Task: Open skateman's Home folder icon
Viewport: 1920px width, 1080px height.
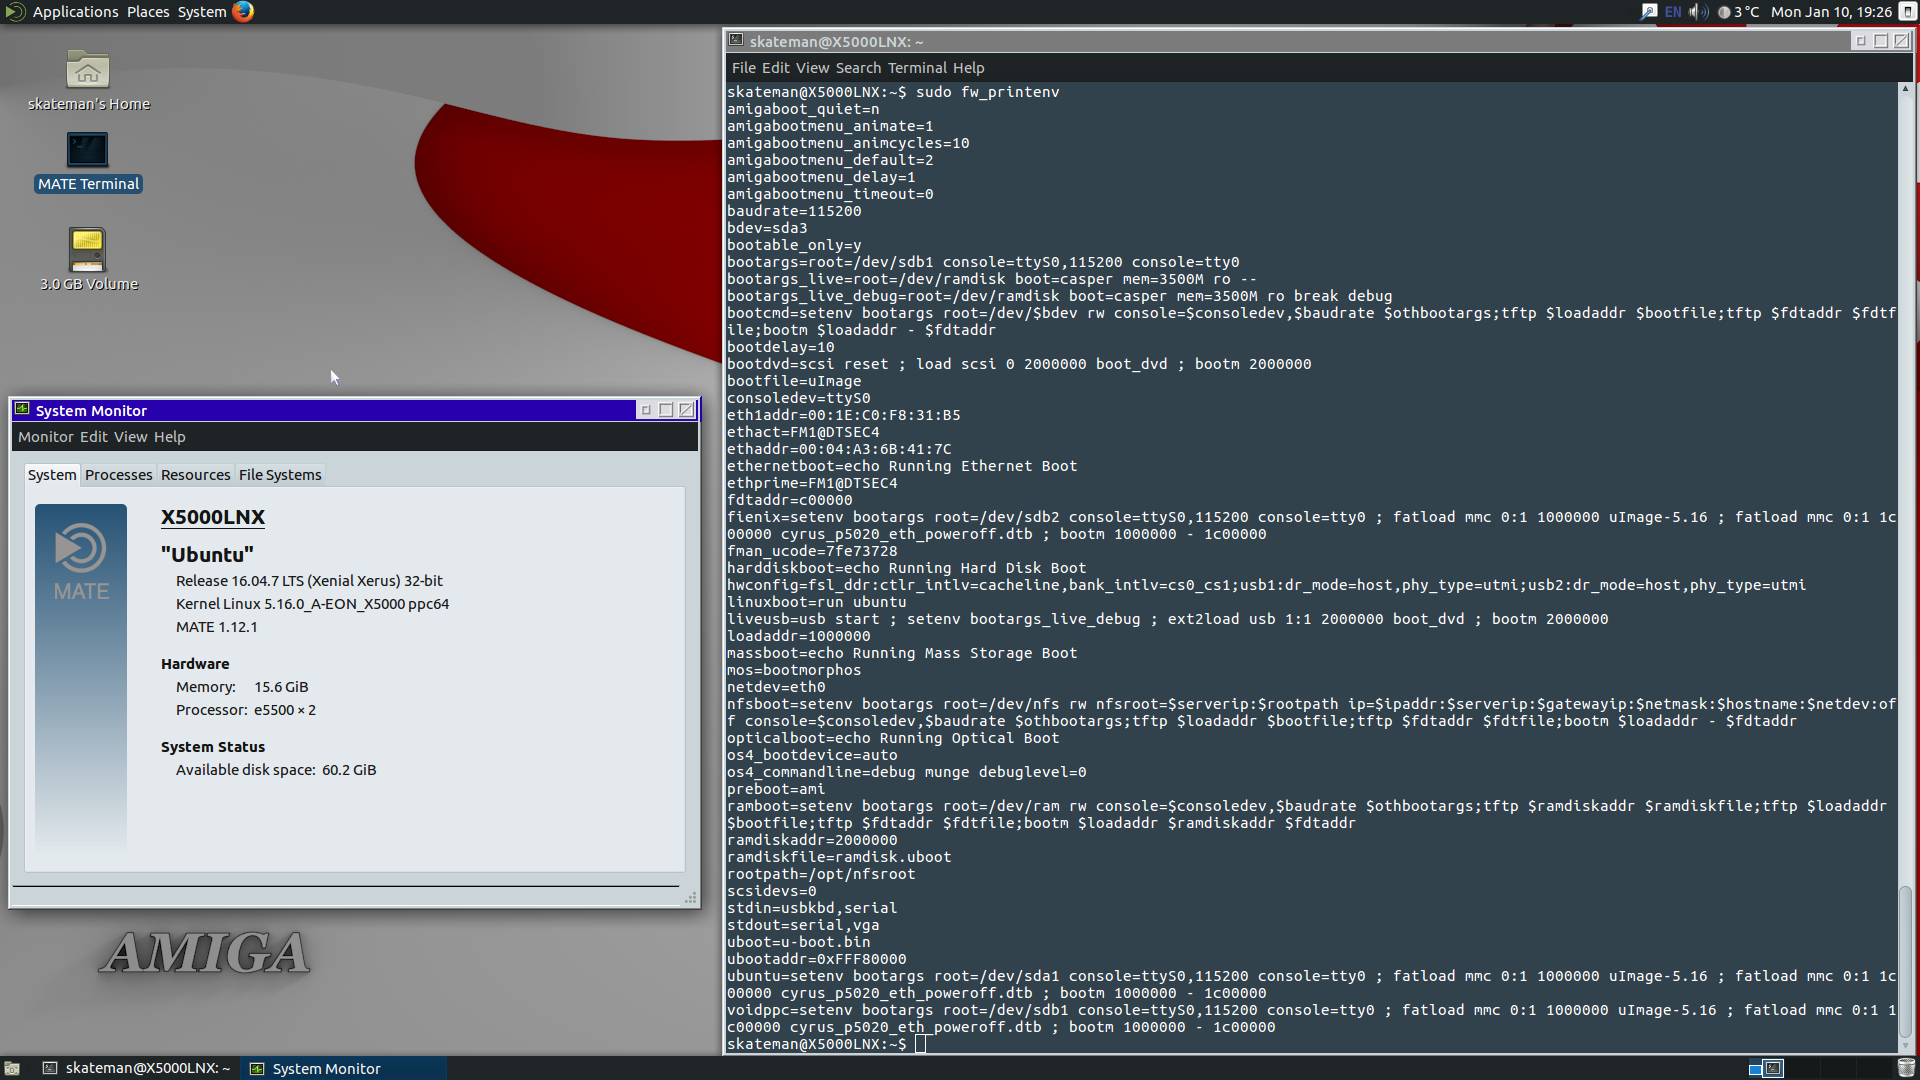Action: coord(88,70)
